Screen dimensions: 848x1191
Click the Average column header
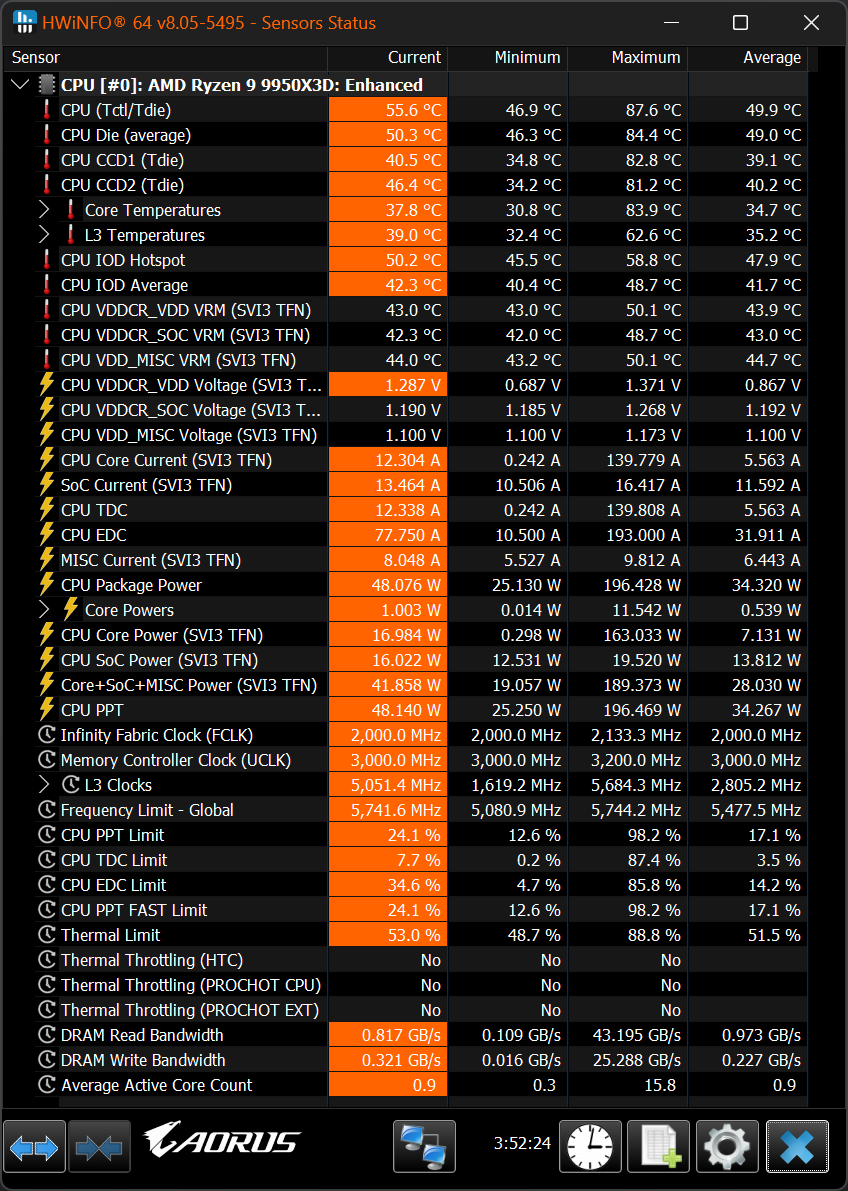(x=748, y=58)
